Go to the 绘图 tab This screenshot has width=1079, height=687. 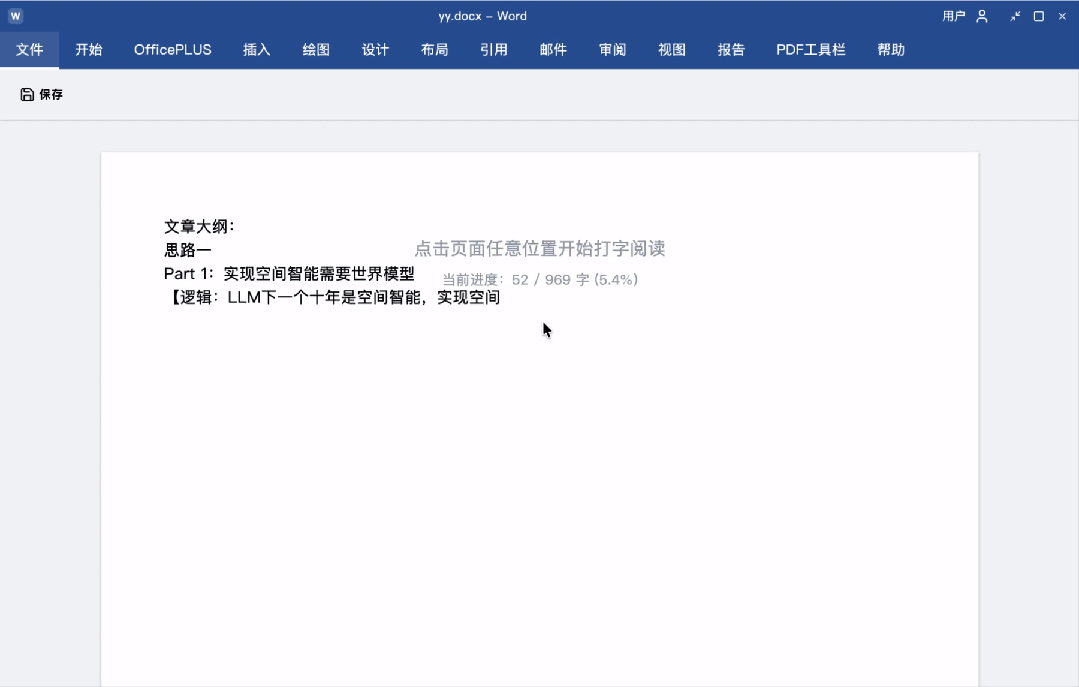pos(316,49)
